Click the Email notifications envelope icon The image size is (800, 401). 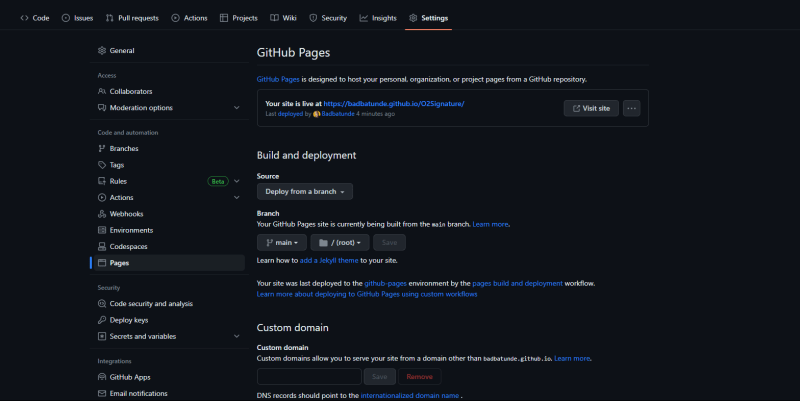click(102, 393)
